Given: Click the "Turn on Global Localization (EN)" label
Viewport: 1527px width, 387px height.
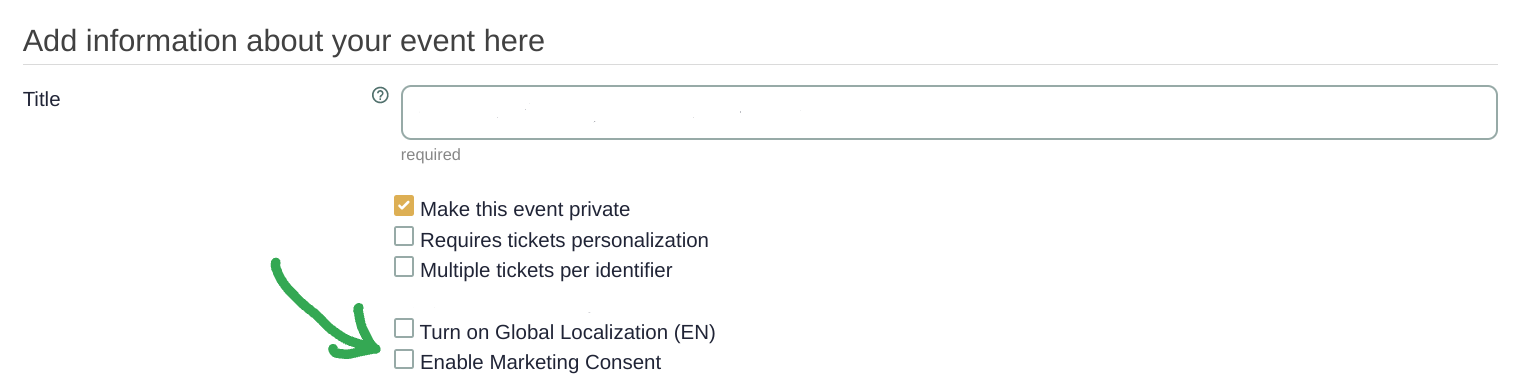Looking at the screenshot, I should 568,332.
